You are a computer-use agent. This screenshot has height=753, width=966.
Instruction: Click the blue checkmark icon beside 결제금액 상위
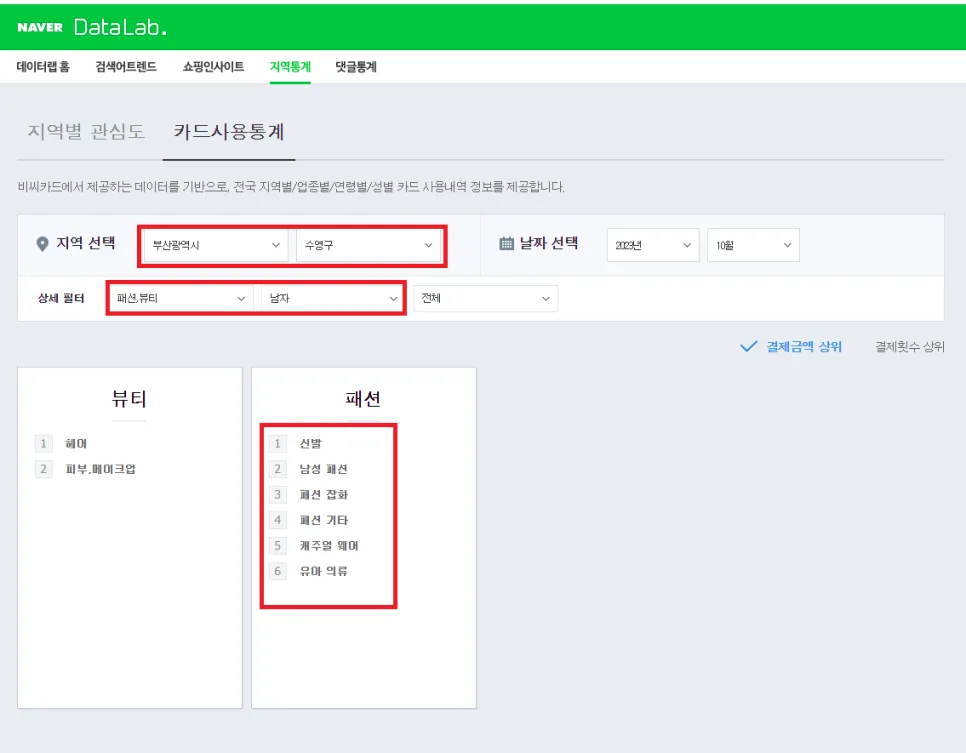click(749, 346)
